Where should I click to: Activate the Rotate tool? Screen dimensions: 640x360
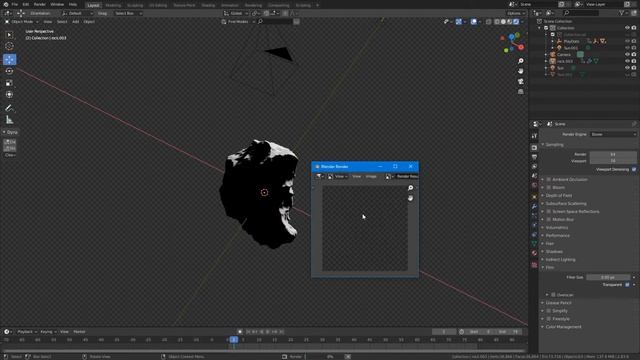[9, 71]
